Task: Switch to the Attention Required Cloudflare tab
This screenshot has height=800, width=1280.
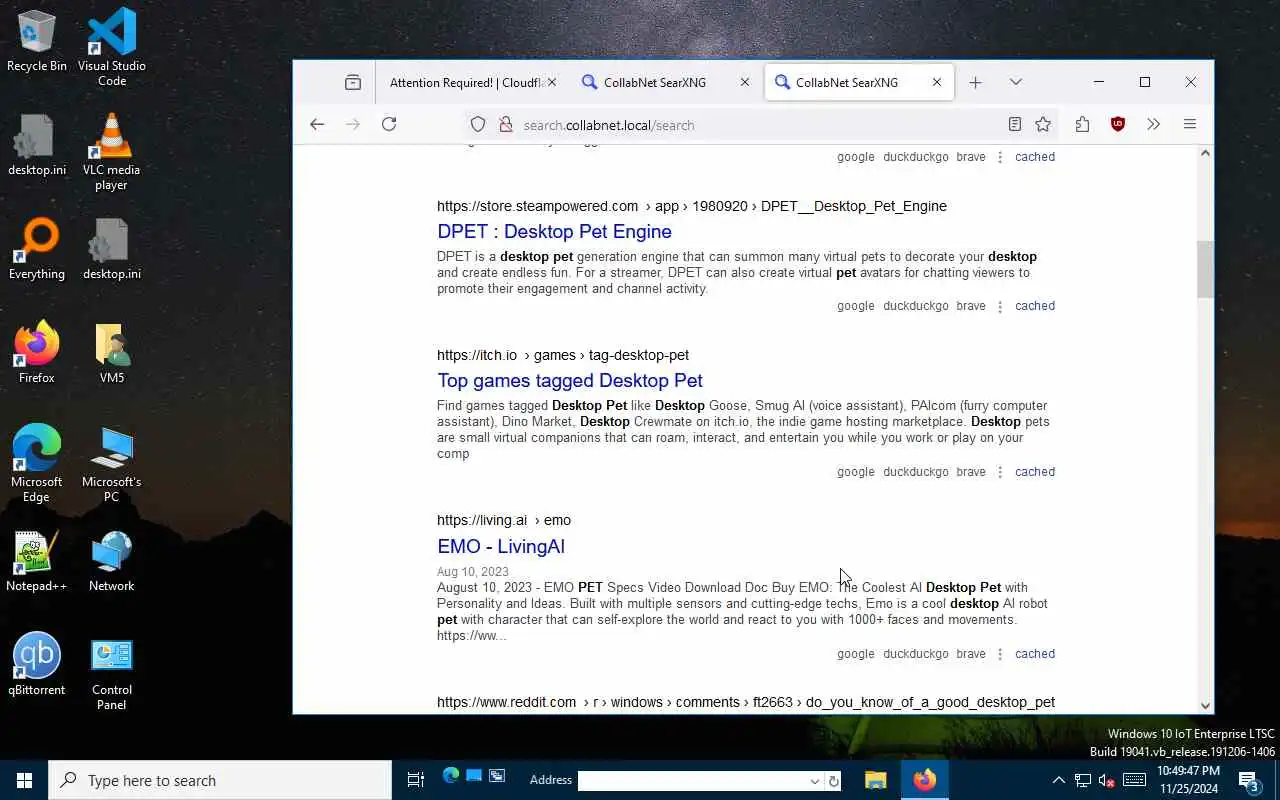Action: click(x=468, y=82)
